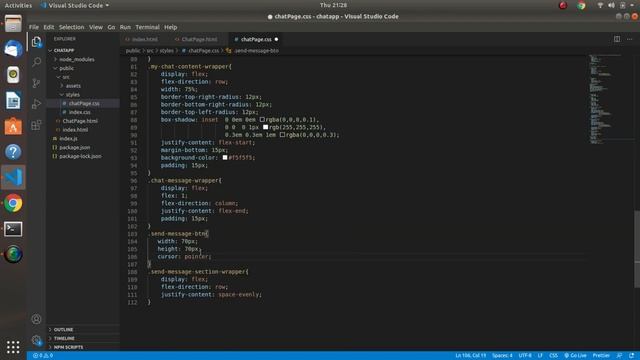Click the UTF-8 encoding status item
Screen dimensions: 640x360
(x=525, y=356)
